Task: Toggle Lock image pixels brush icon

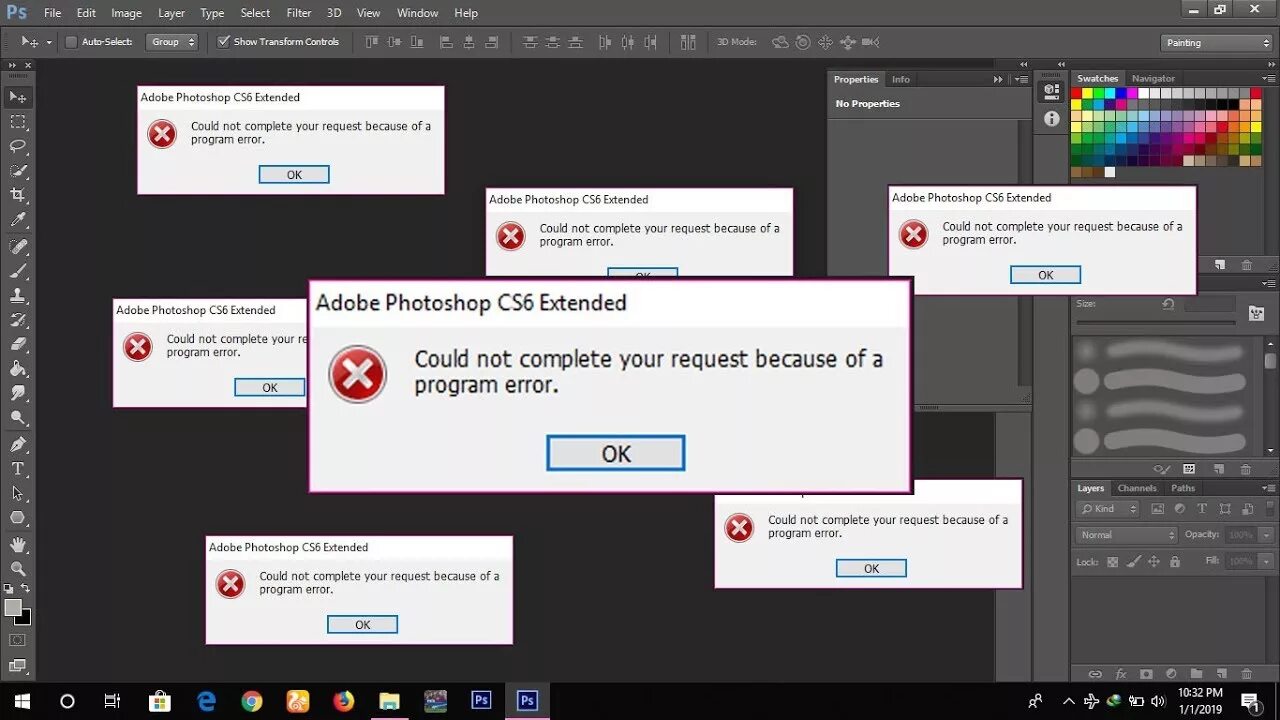Action: pyautogui.click(x=1133, y=562)
